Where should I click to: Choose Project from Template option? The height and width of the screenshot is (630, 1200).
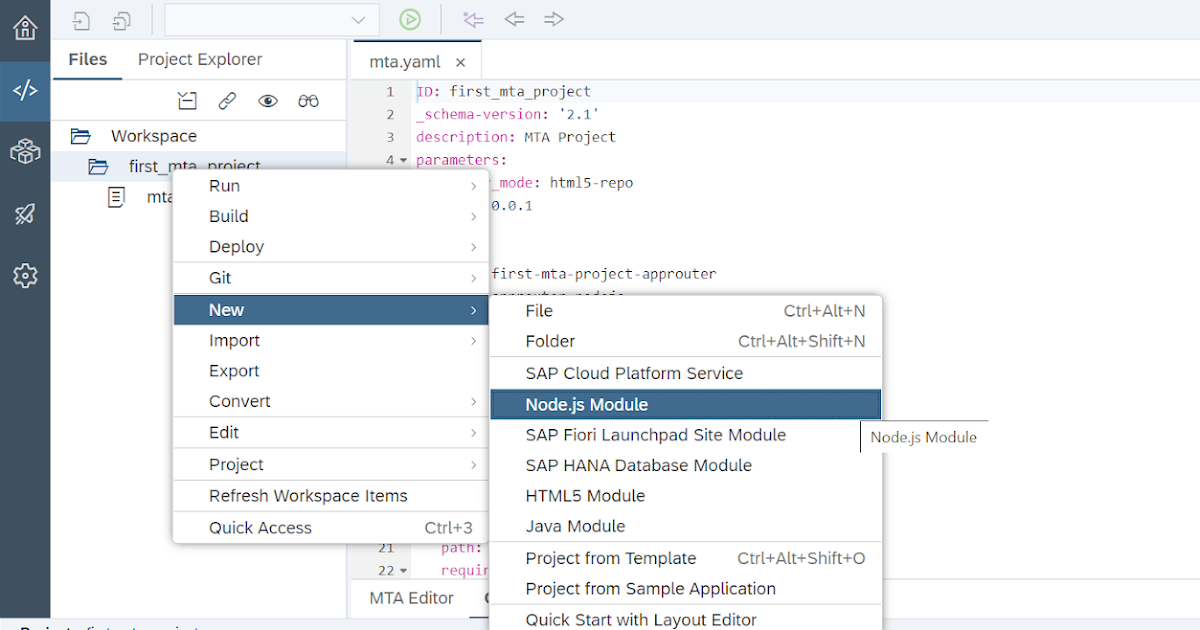613,558
